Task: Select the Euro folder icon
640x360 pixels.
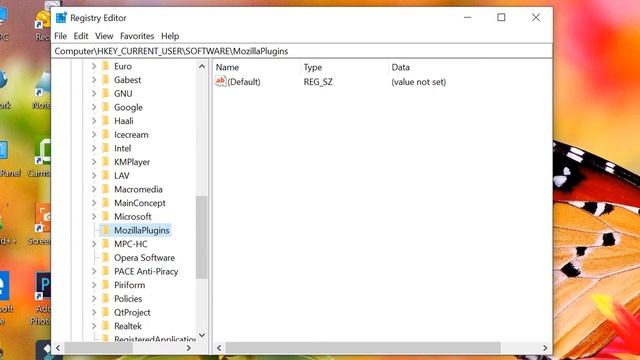Action: click(105, 66)
